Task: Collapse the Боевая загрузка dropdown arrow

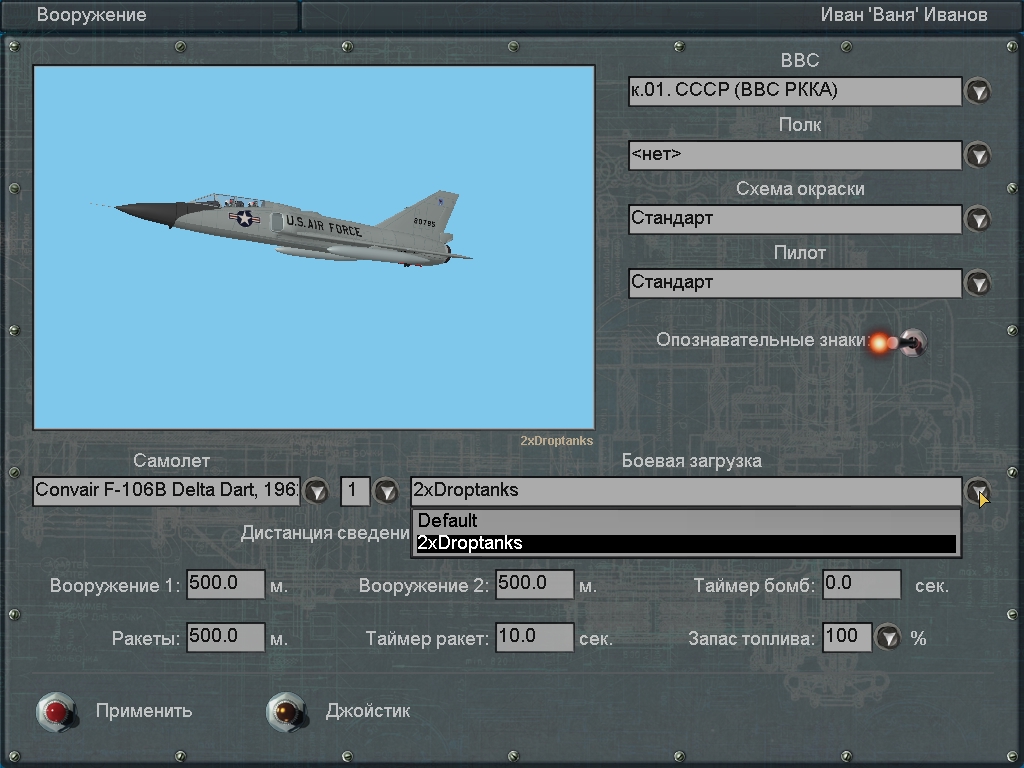Action: (977, 491)
